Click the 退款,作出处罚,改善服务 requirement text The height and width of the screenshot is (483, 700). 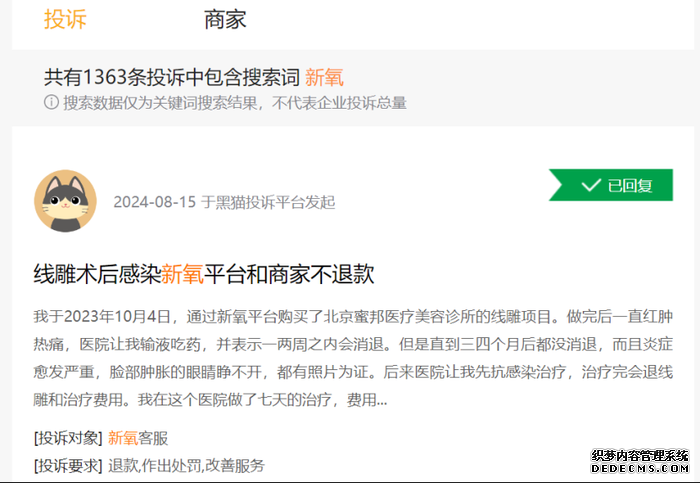point(186,466)
